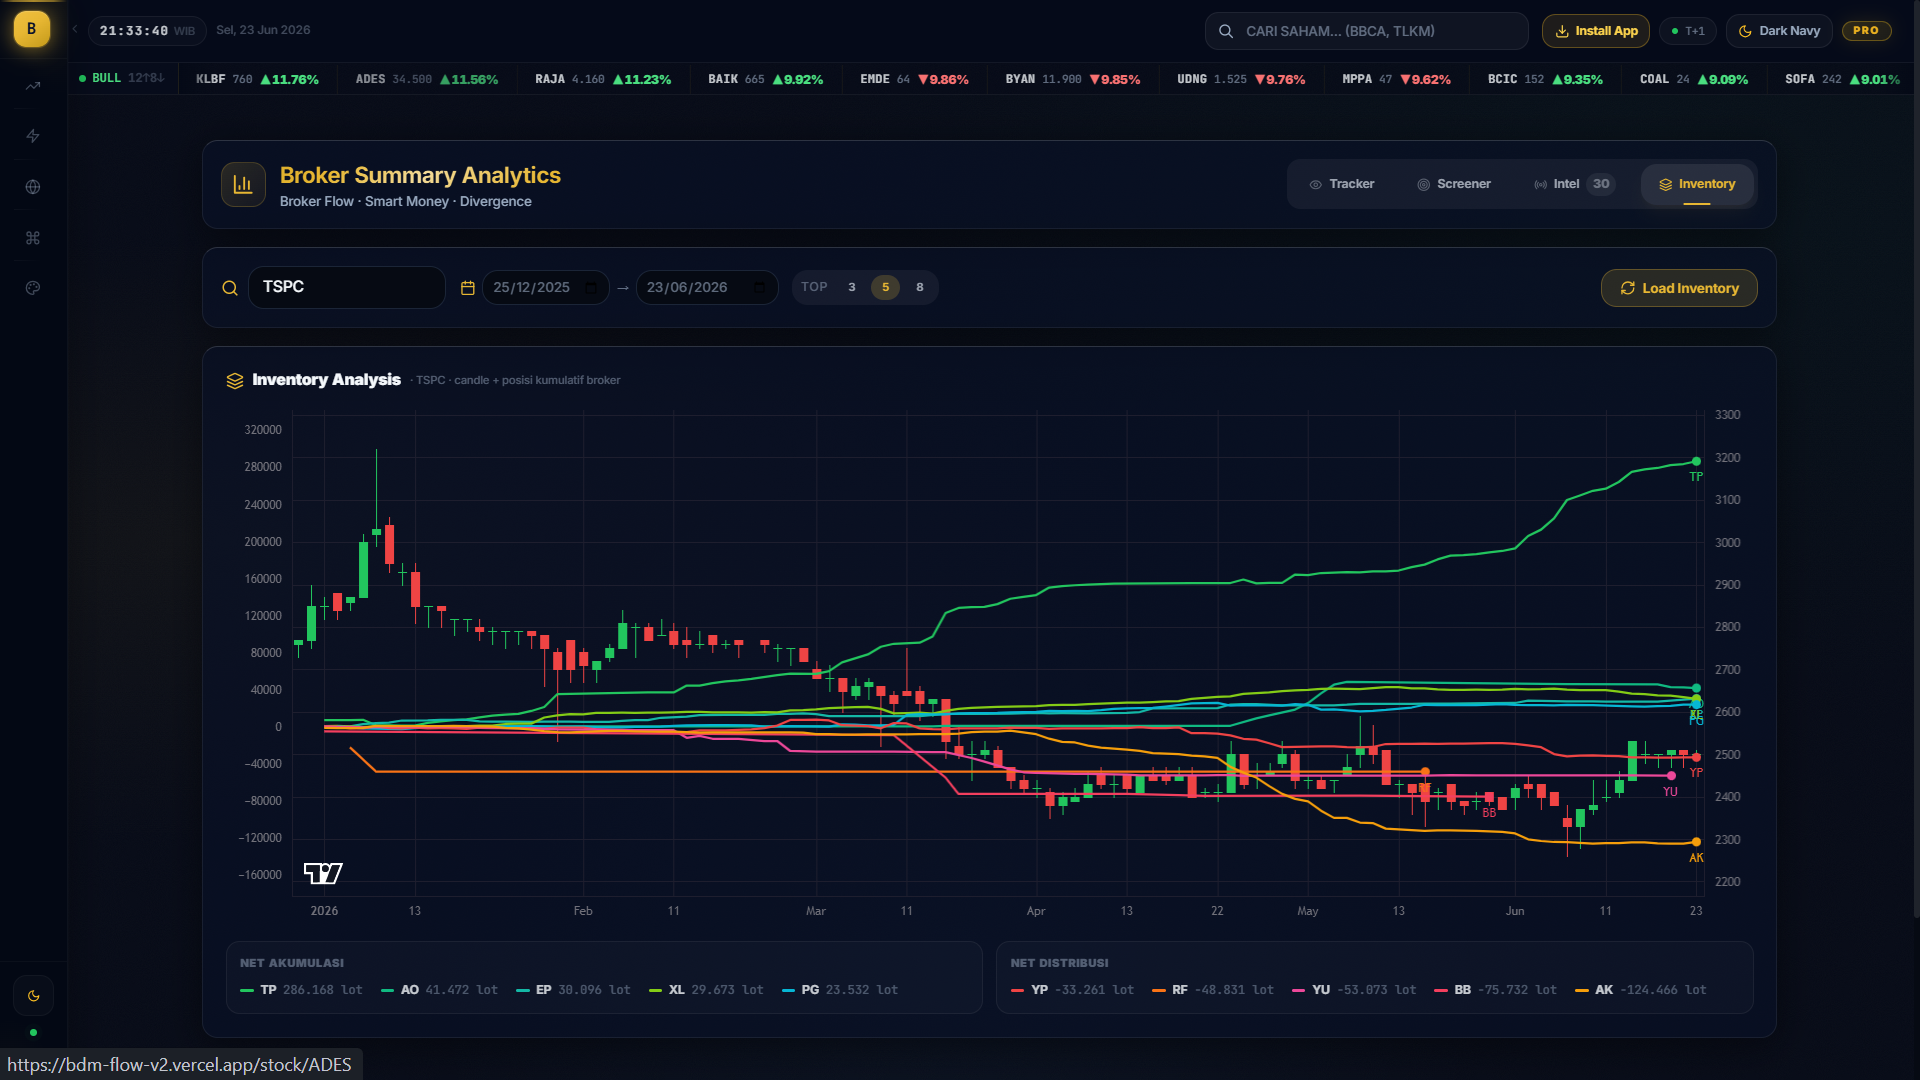This screenshot has width=1920, height=1080.
Task: Click the YP -33.261 lot legend entry
Action: [x=1072, y=990]
